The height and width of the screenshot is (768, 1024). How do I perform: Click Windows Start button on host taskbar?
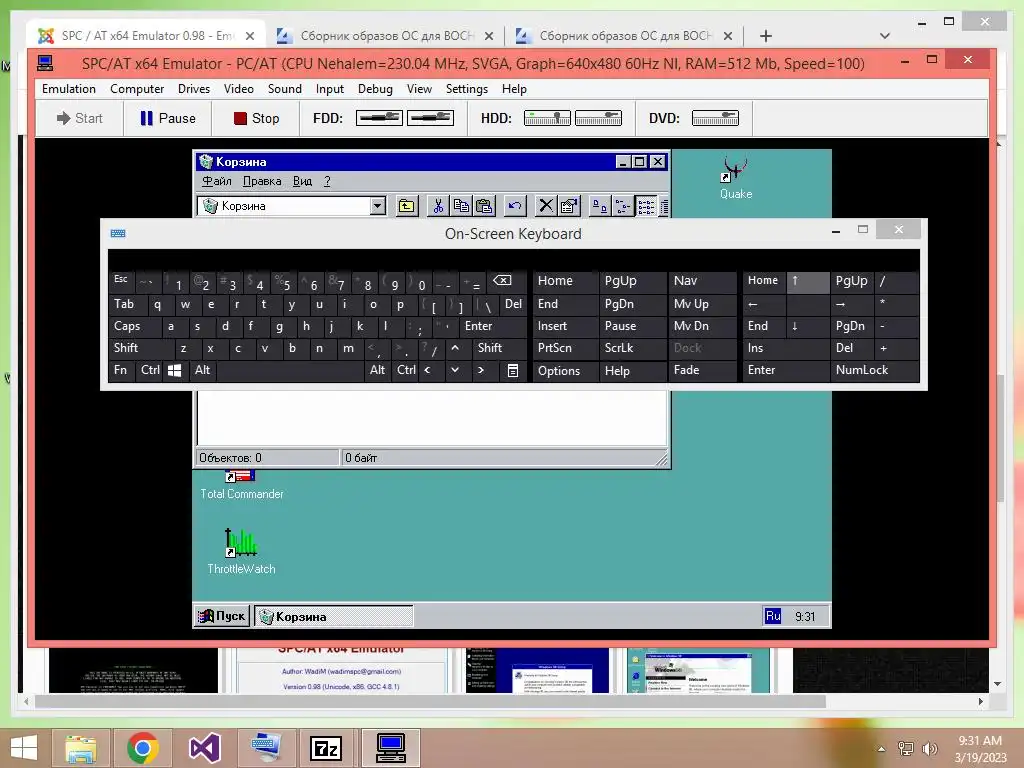pos(24,748)
